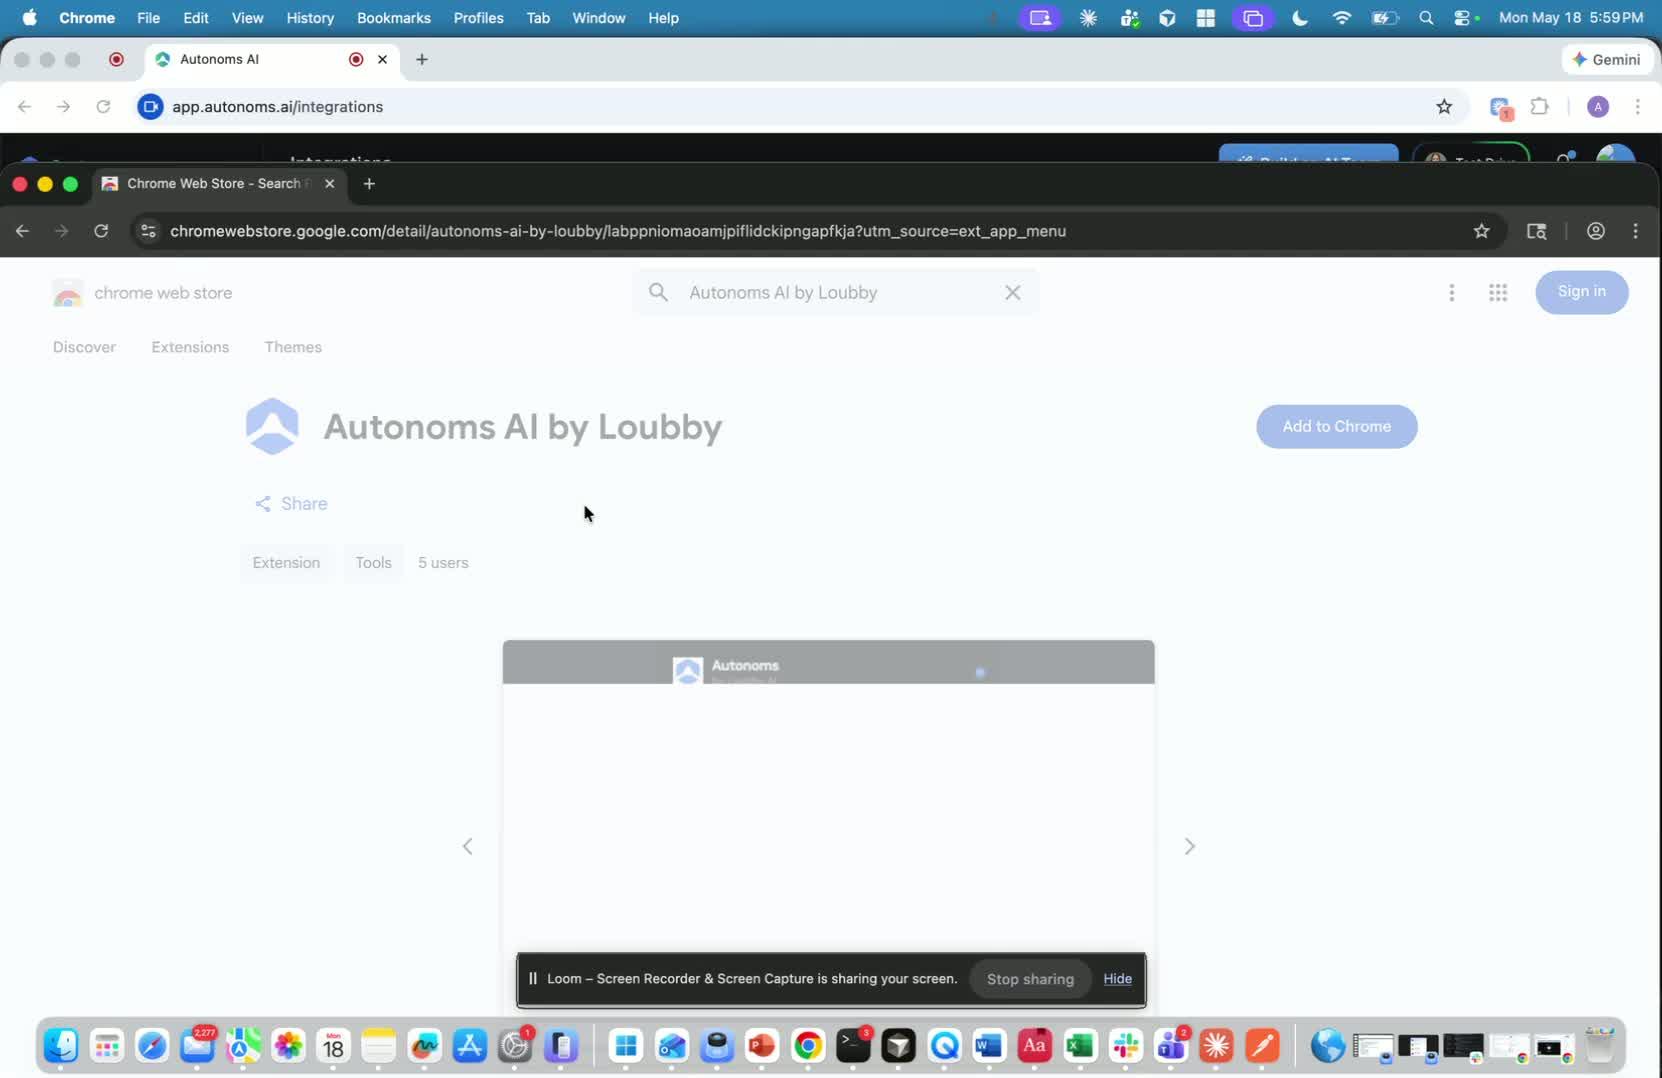Show the previous screenshot with left arrow

467,846
